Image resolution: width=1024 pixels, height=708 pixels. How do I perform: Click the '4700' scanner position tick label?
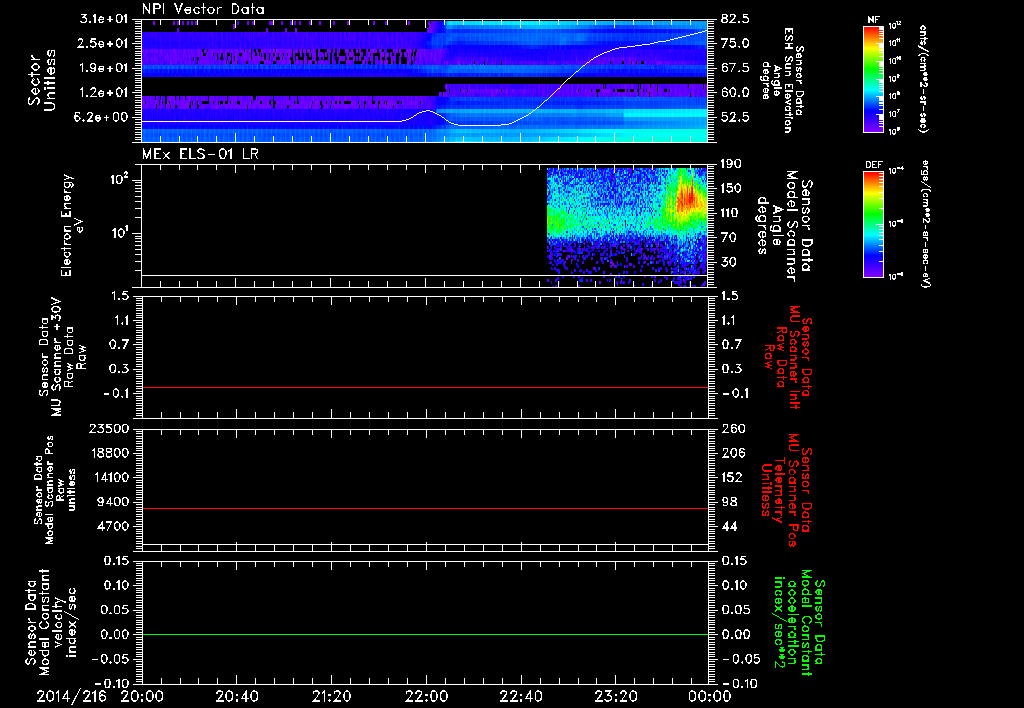[x=113, y=526]
